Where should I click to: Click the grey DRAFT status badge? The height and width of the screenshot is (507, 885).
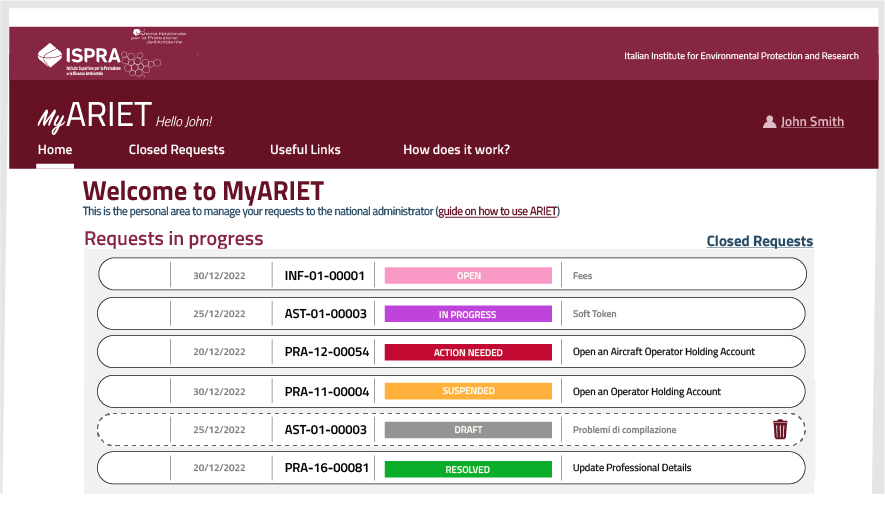(x=468, y=430)
